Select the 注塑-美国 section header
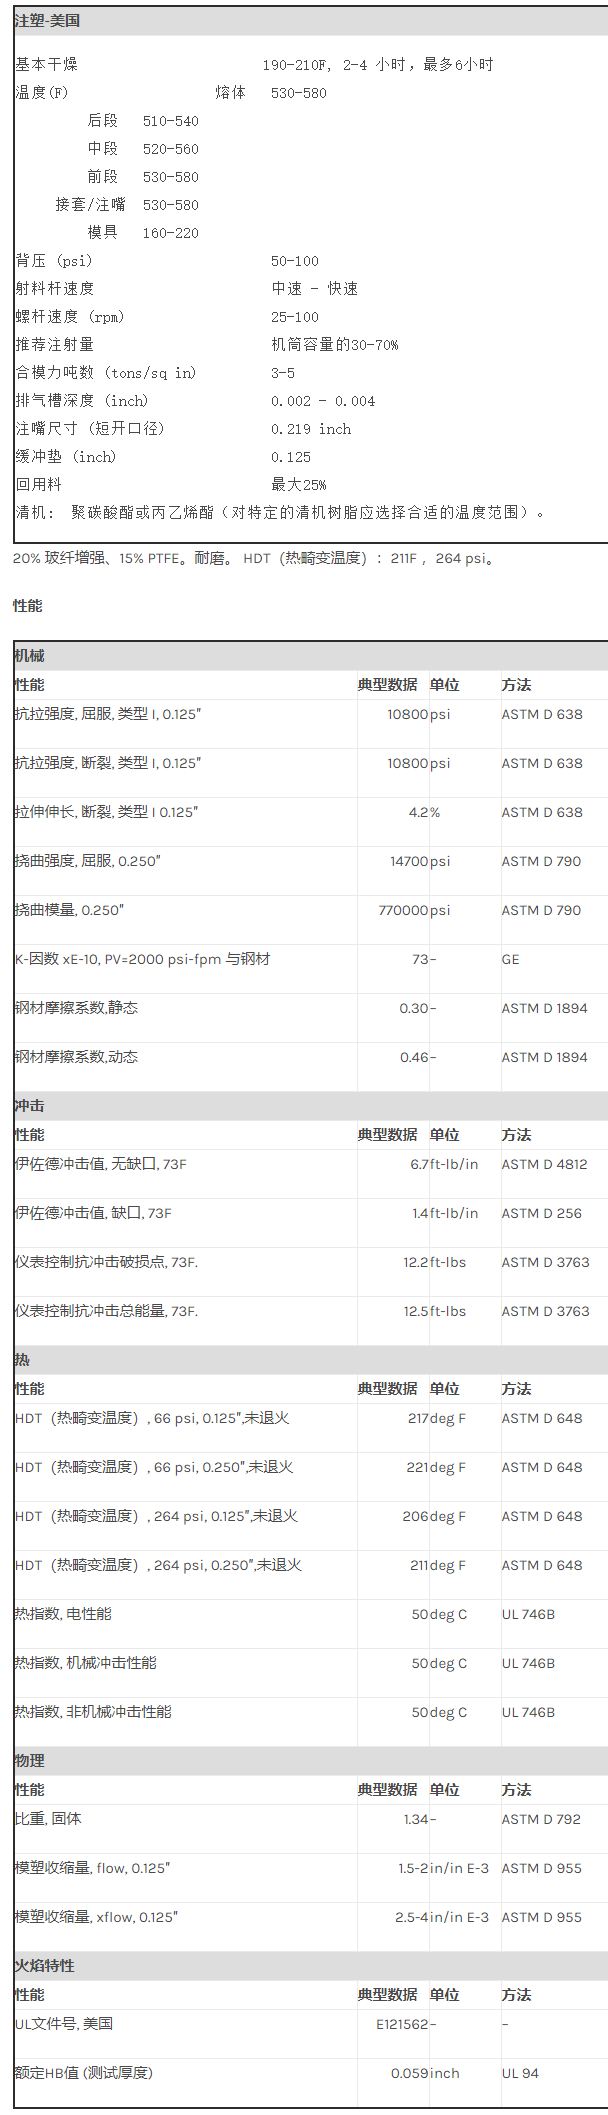608x2115 pixels. 48,21
